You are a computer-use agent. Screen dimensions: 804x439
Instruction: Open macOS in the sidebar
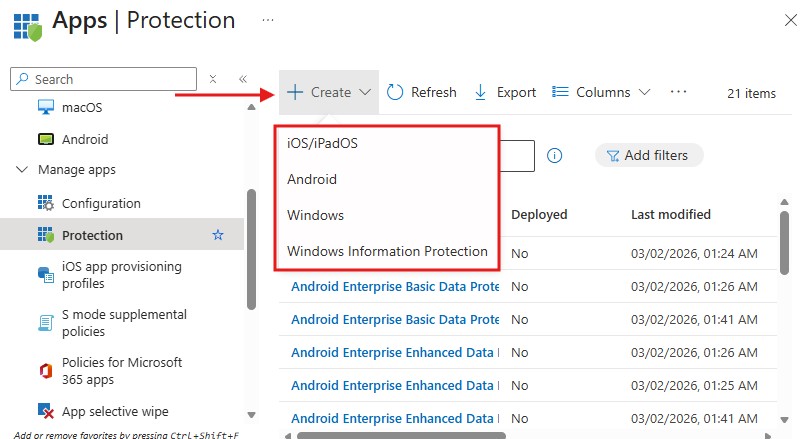coord(82,107)
